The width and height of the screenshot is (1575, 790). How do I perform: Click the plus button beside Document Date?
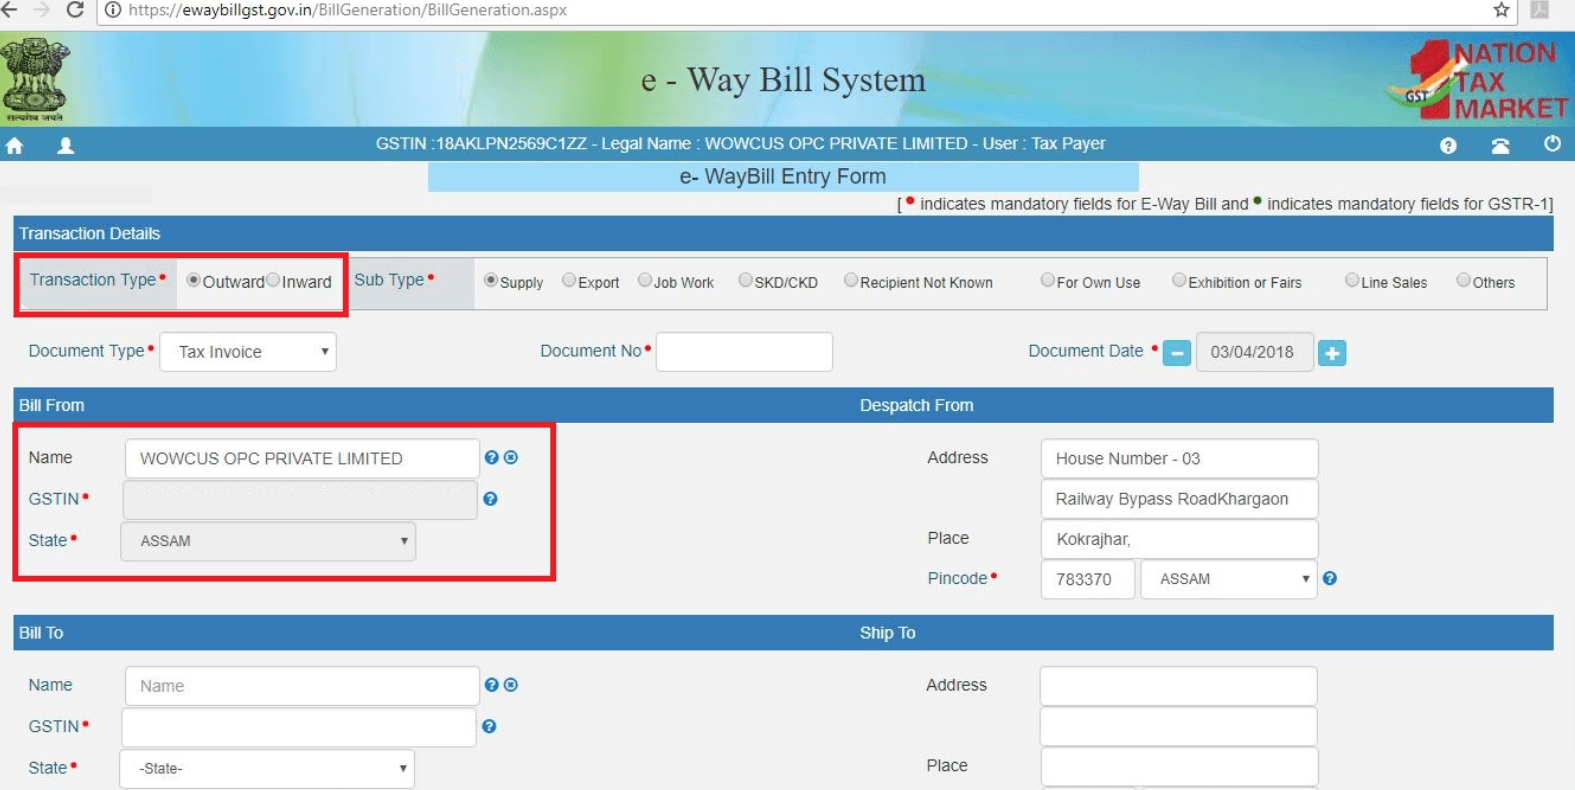[1331, 353]
